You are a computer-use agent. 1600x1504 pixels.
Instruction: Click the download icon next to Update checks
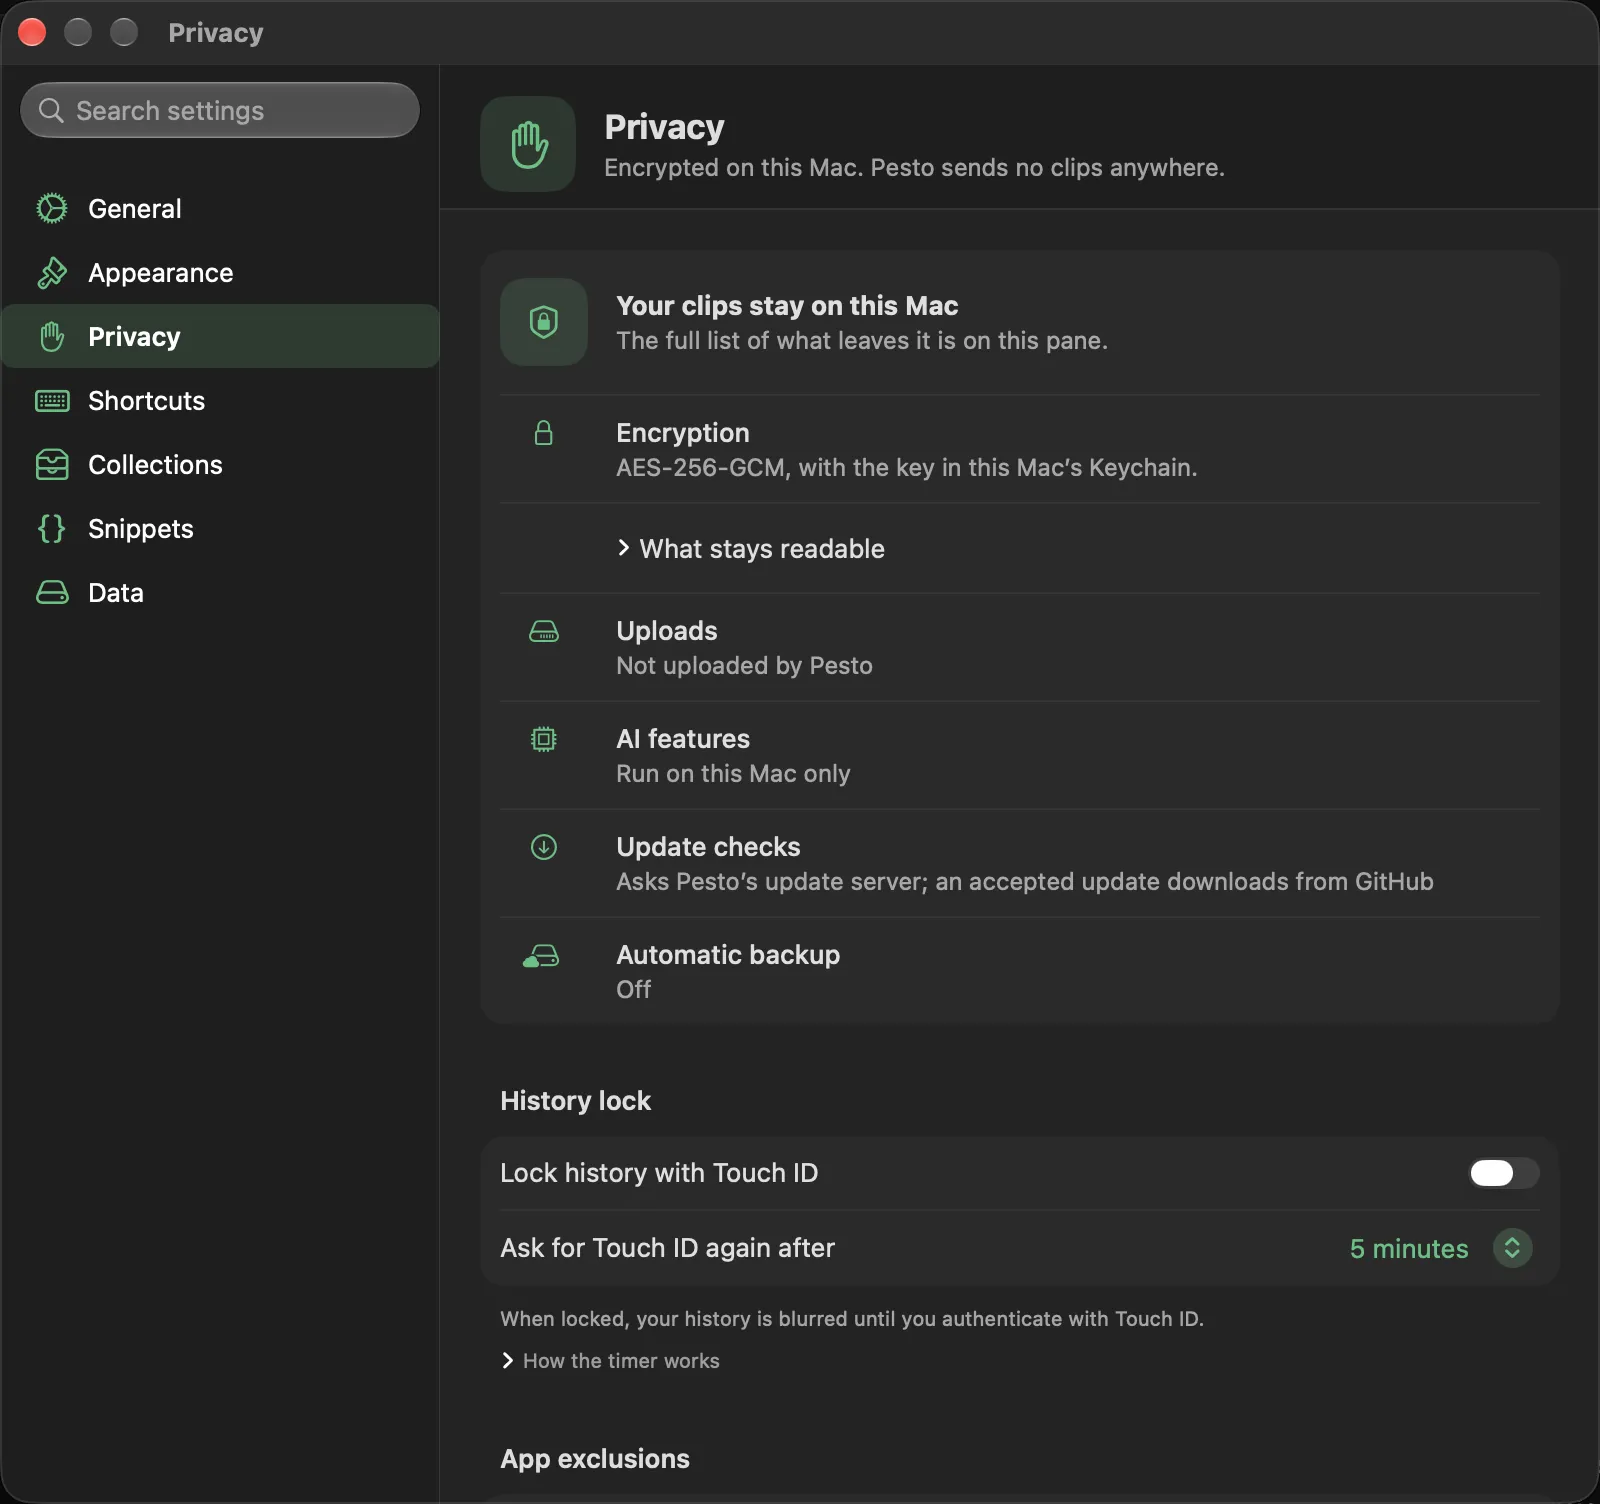pos(544,847)
